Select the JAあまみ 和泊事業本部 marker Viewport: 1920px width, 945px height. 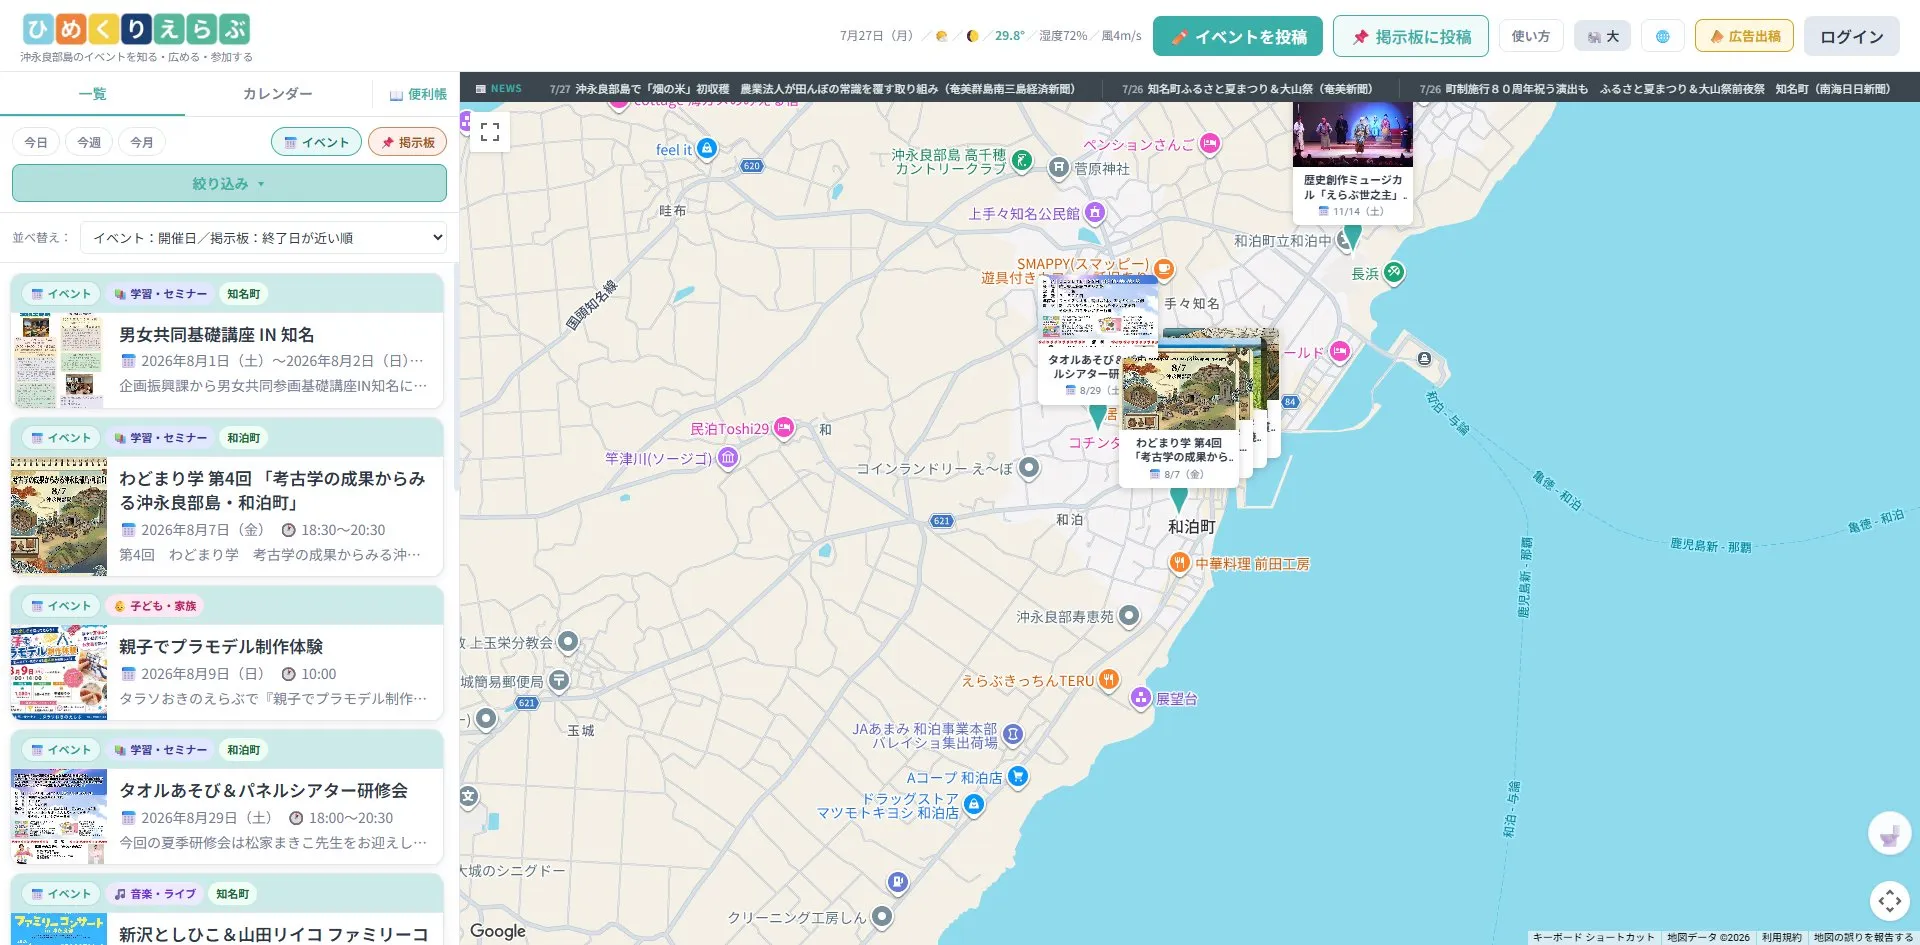pos(1012,735)
